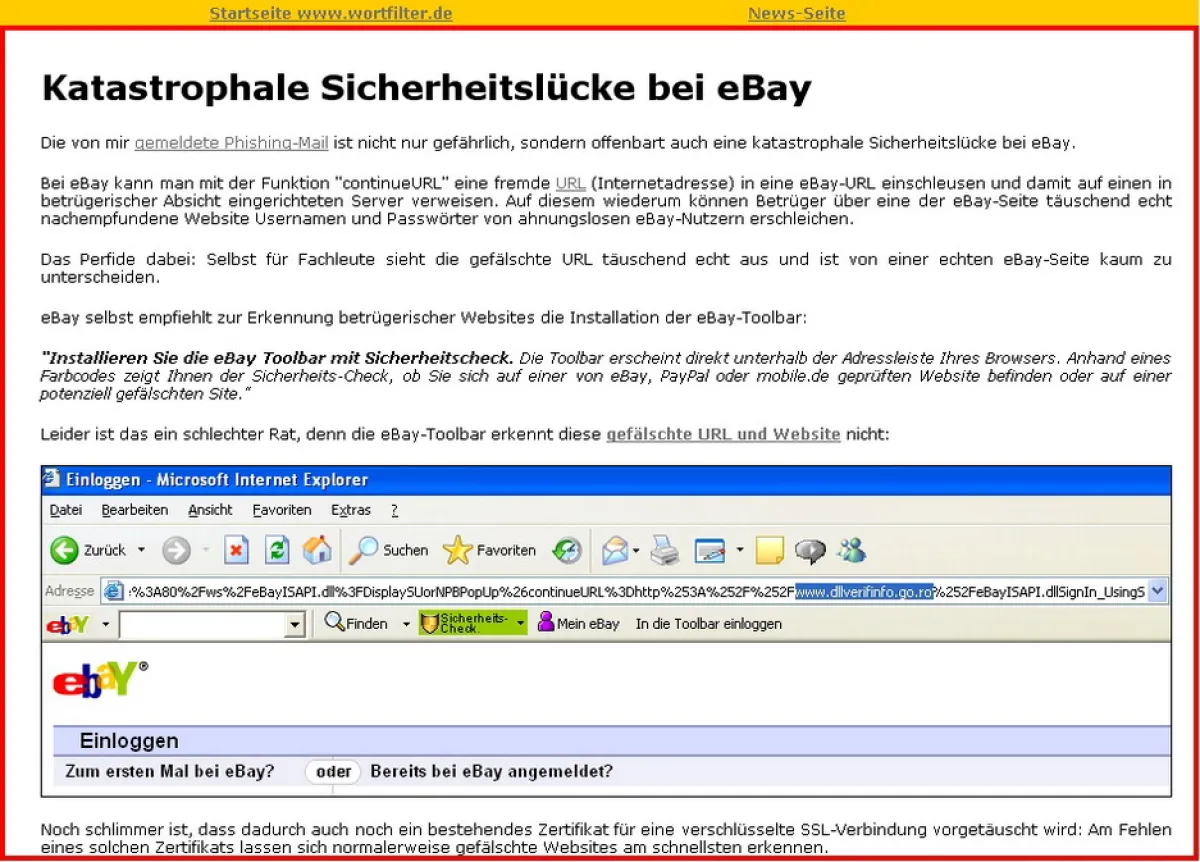
Task: Click the red X stop loading icon
Action: click(236, 550)
